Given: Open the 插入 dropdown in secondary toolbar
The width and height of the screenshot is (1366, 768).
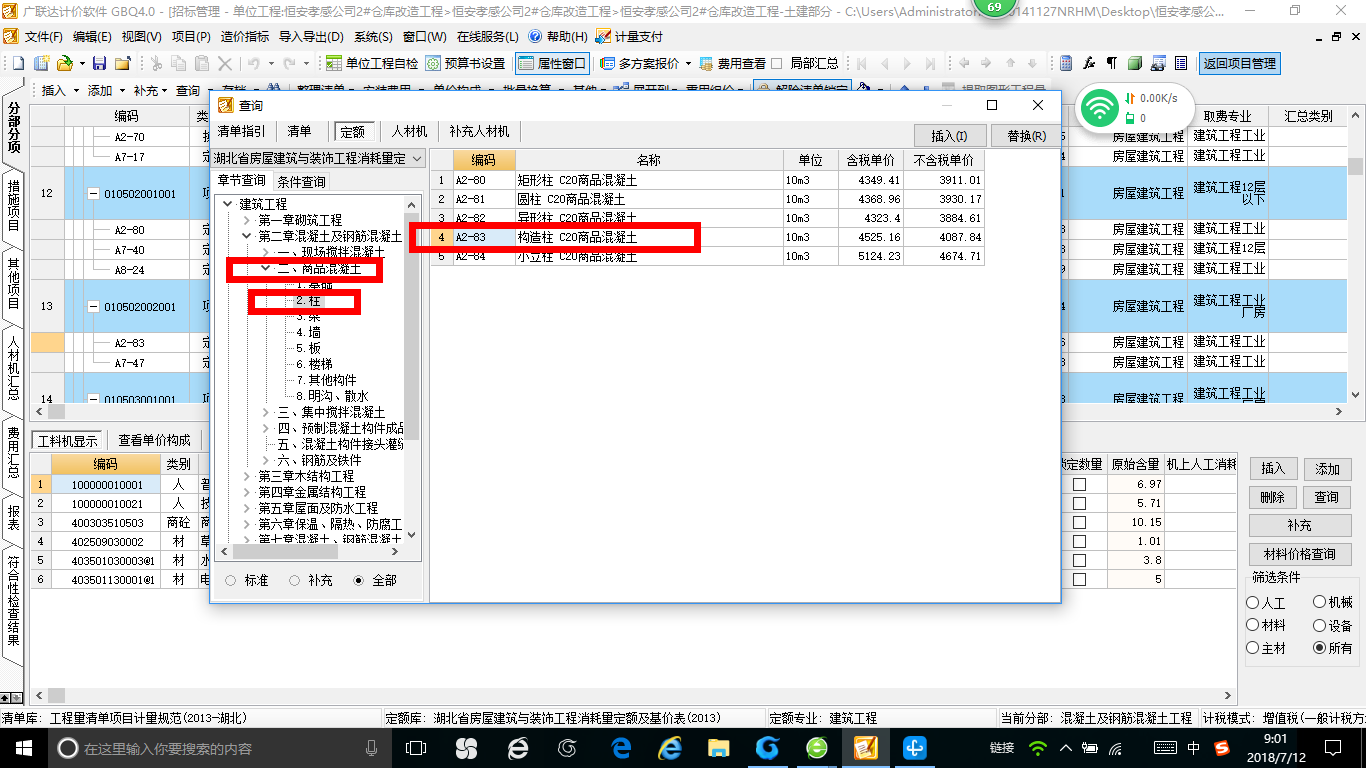Looking at the screenshot, I should pyautogui.click(x=59, y=90).
